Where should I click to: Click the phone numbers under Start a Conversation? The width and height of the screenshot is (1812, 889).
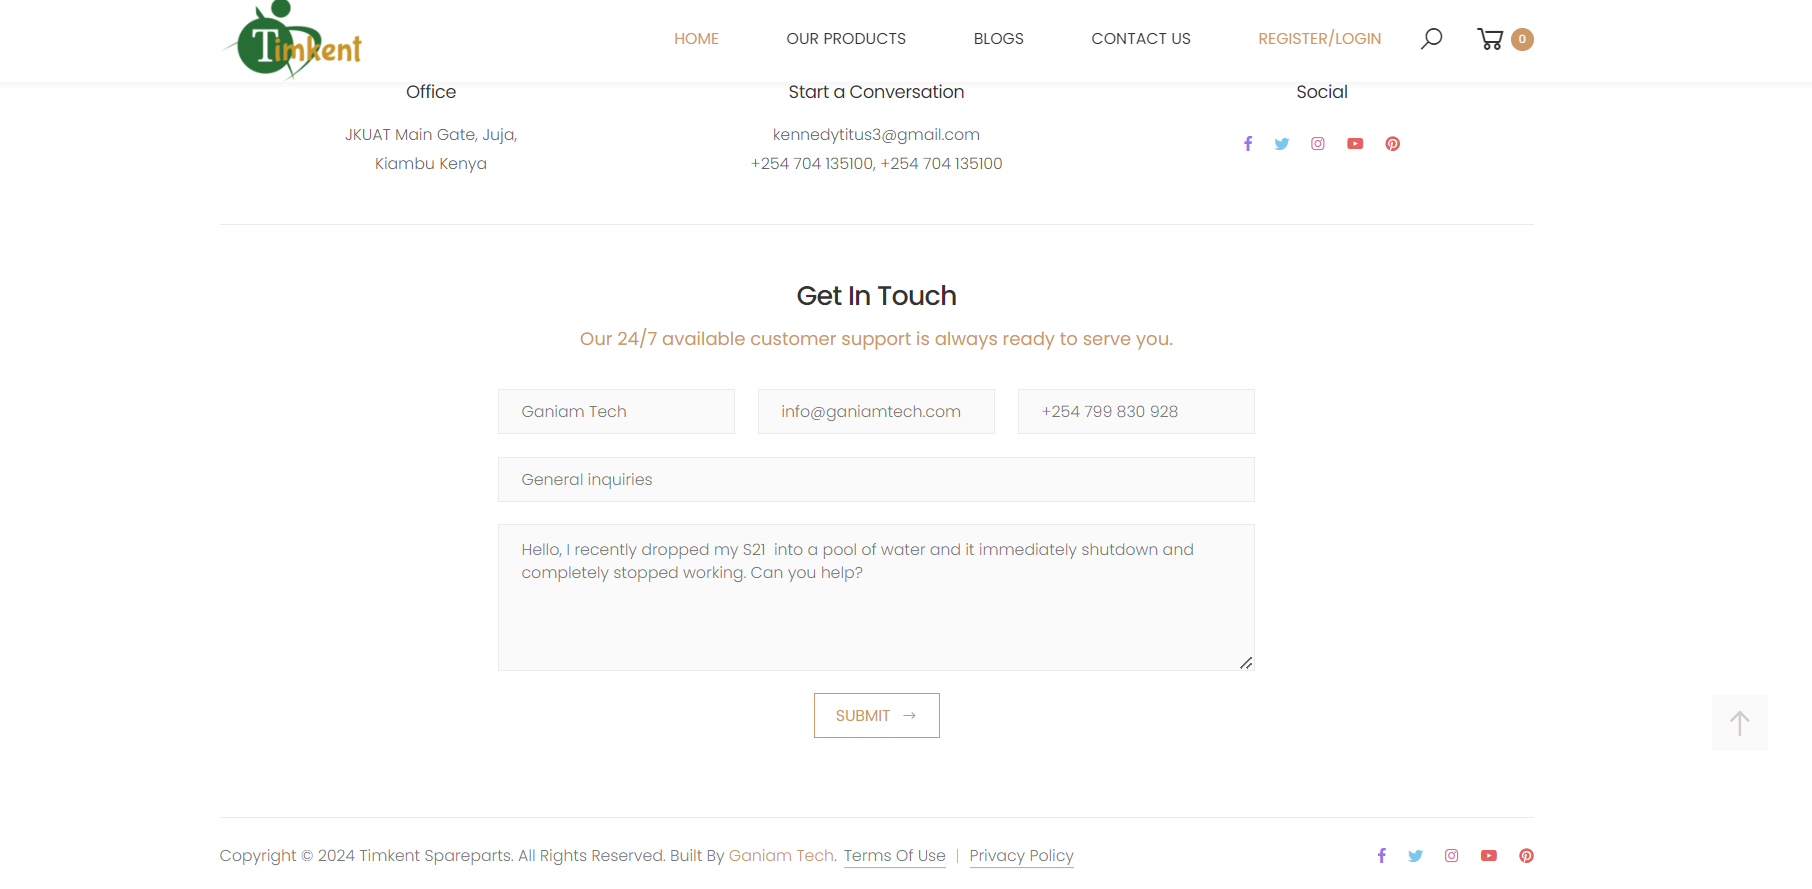(x=876, y=164)
